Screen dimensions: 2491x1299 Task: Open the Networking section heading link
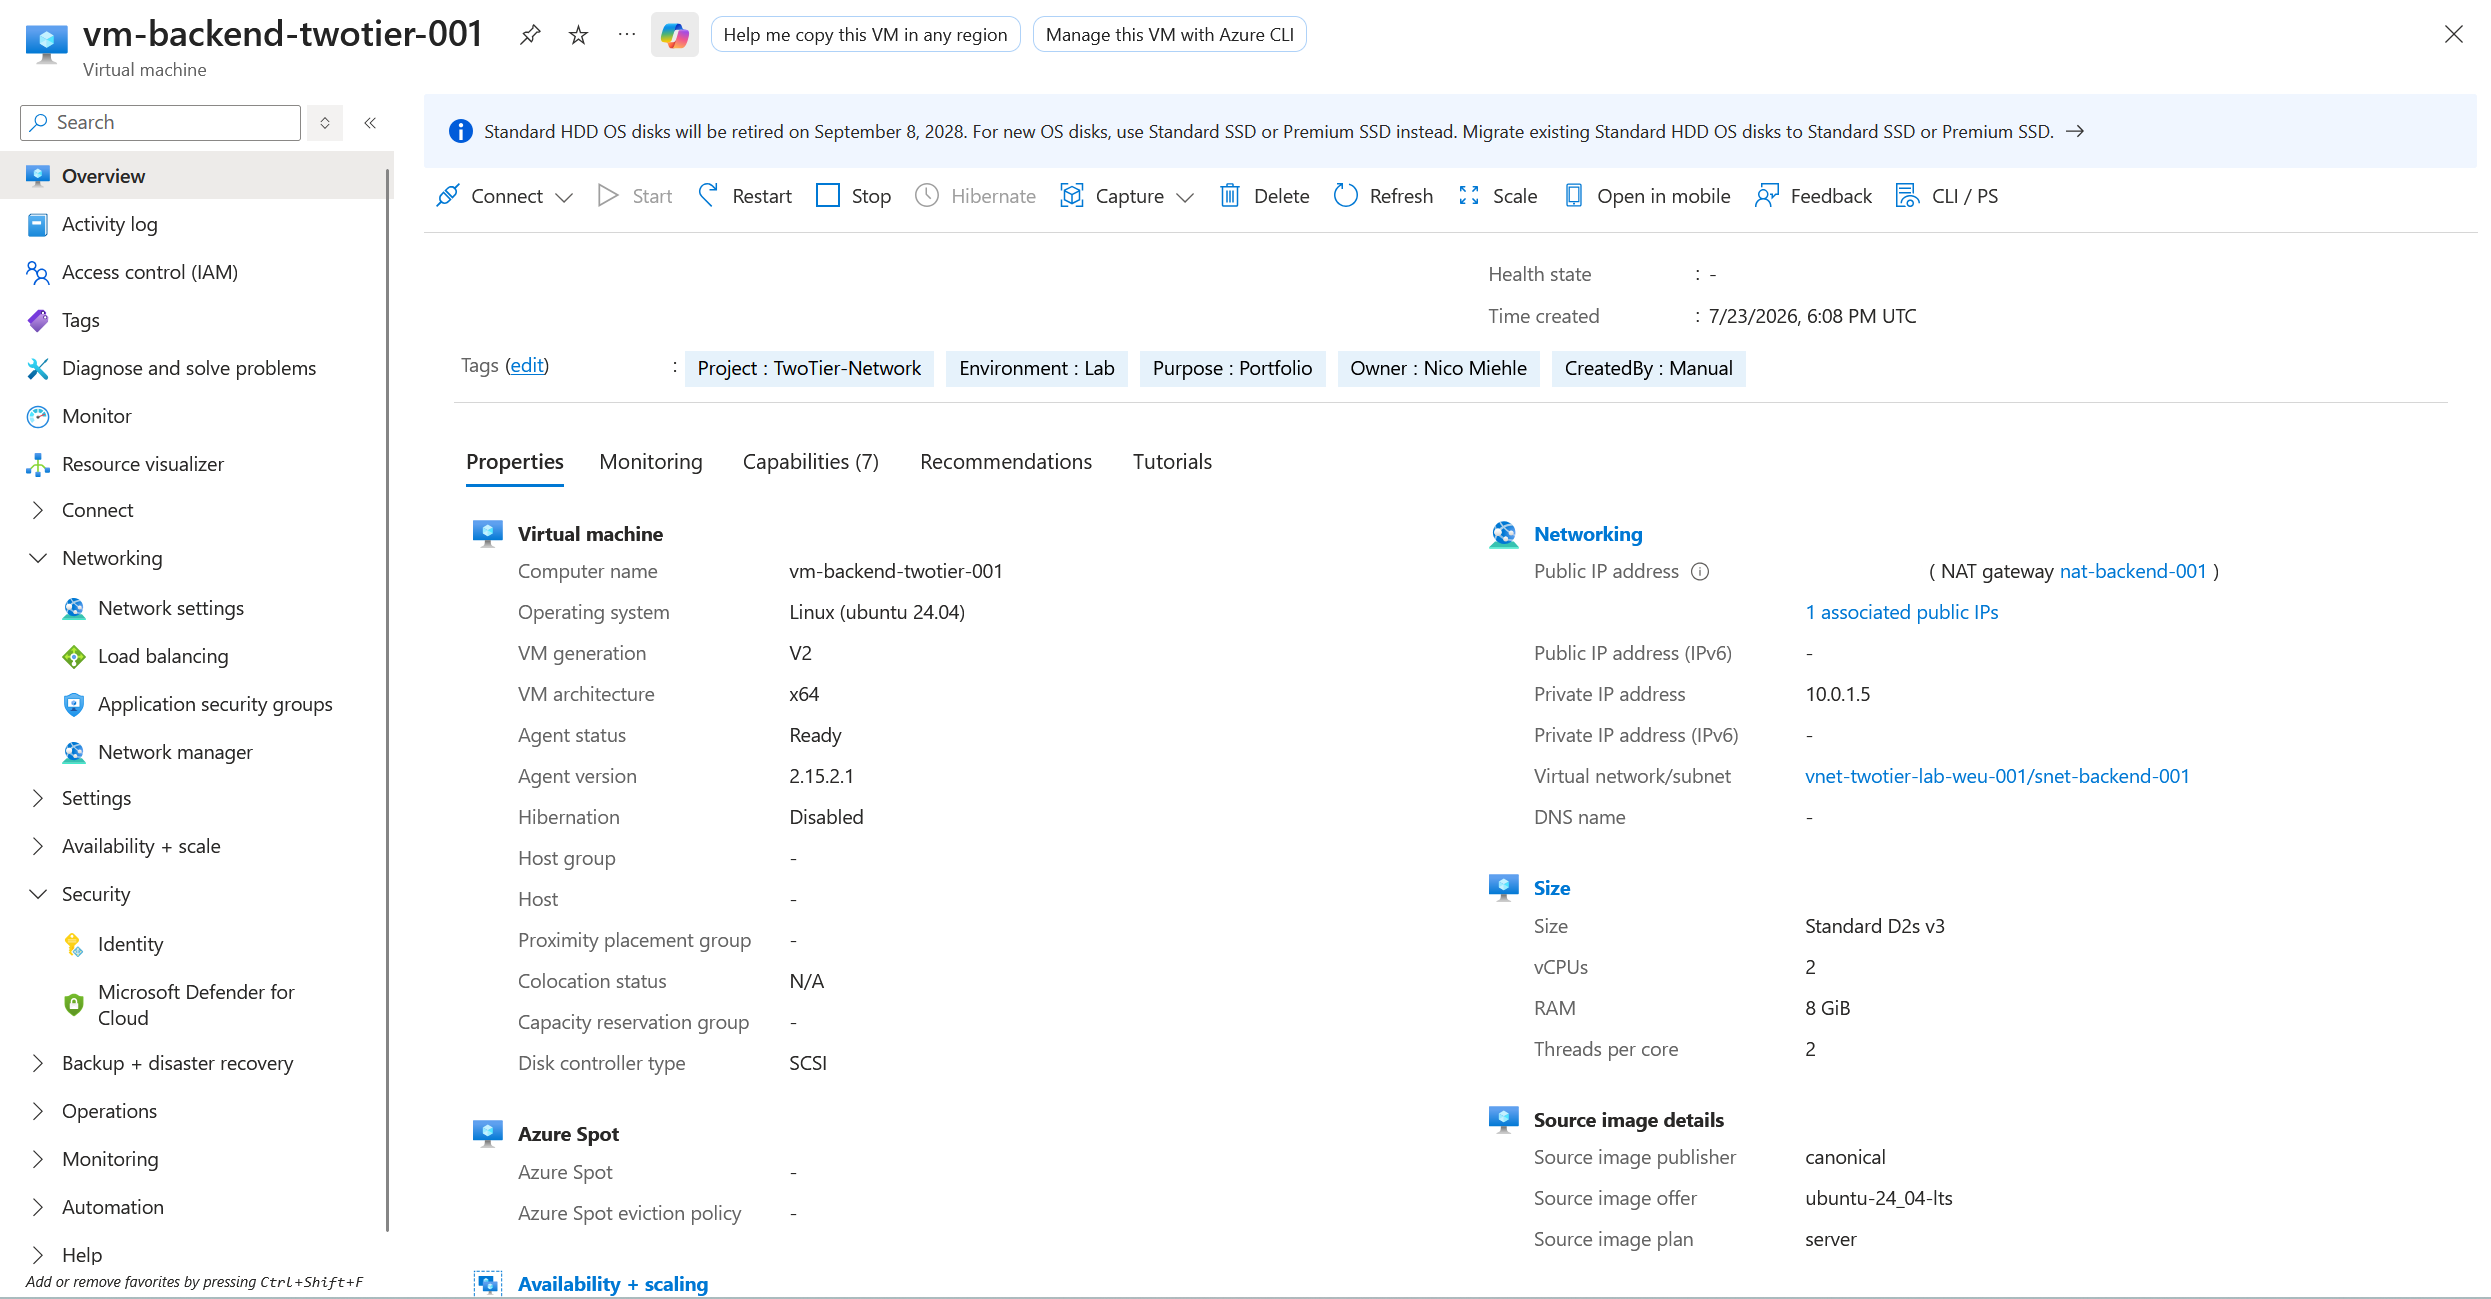point(1588,534)
